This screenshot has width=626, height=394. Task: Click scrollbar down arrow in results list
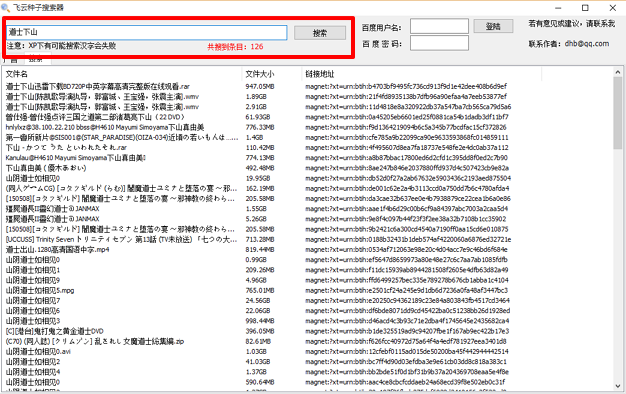(x=618, y=386)
